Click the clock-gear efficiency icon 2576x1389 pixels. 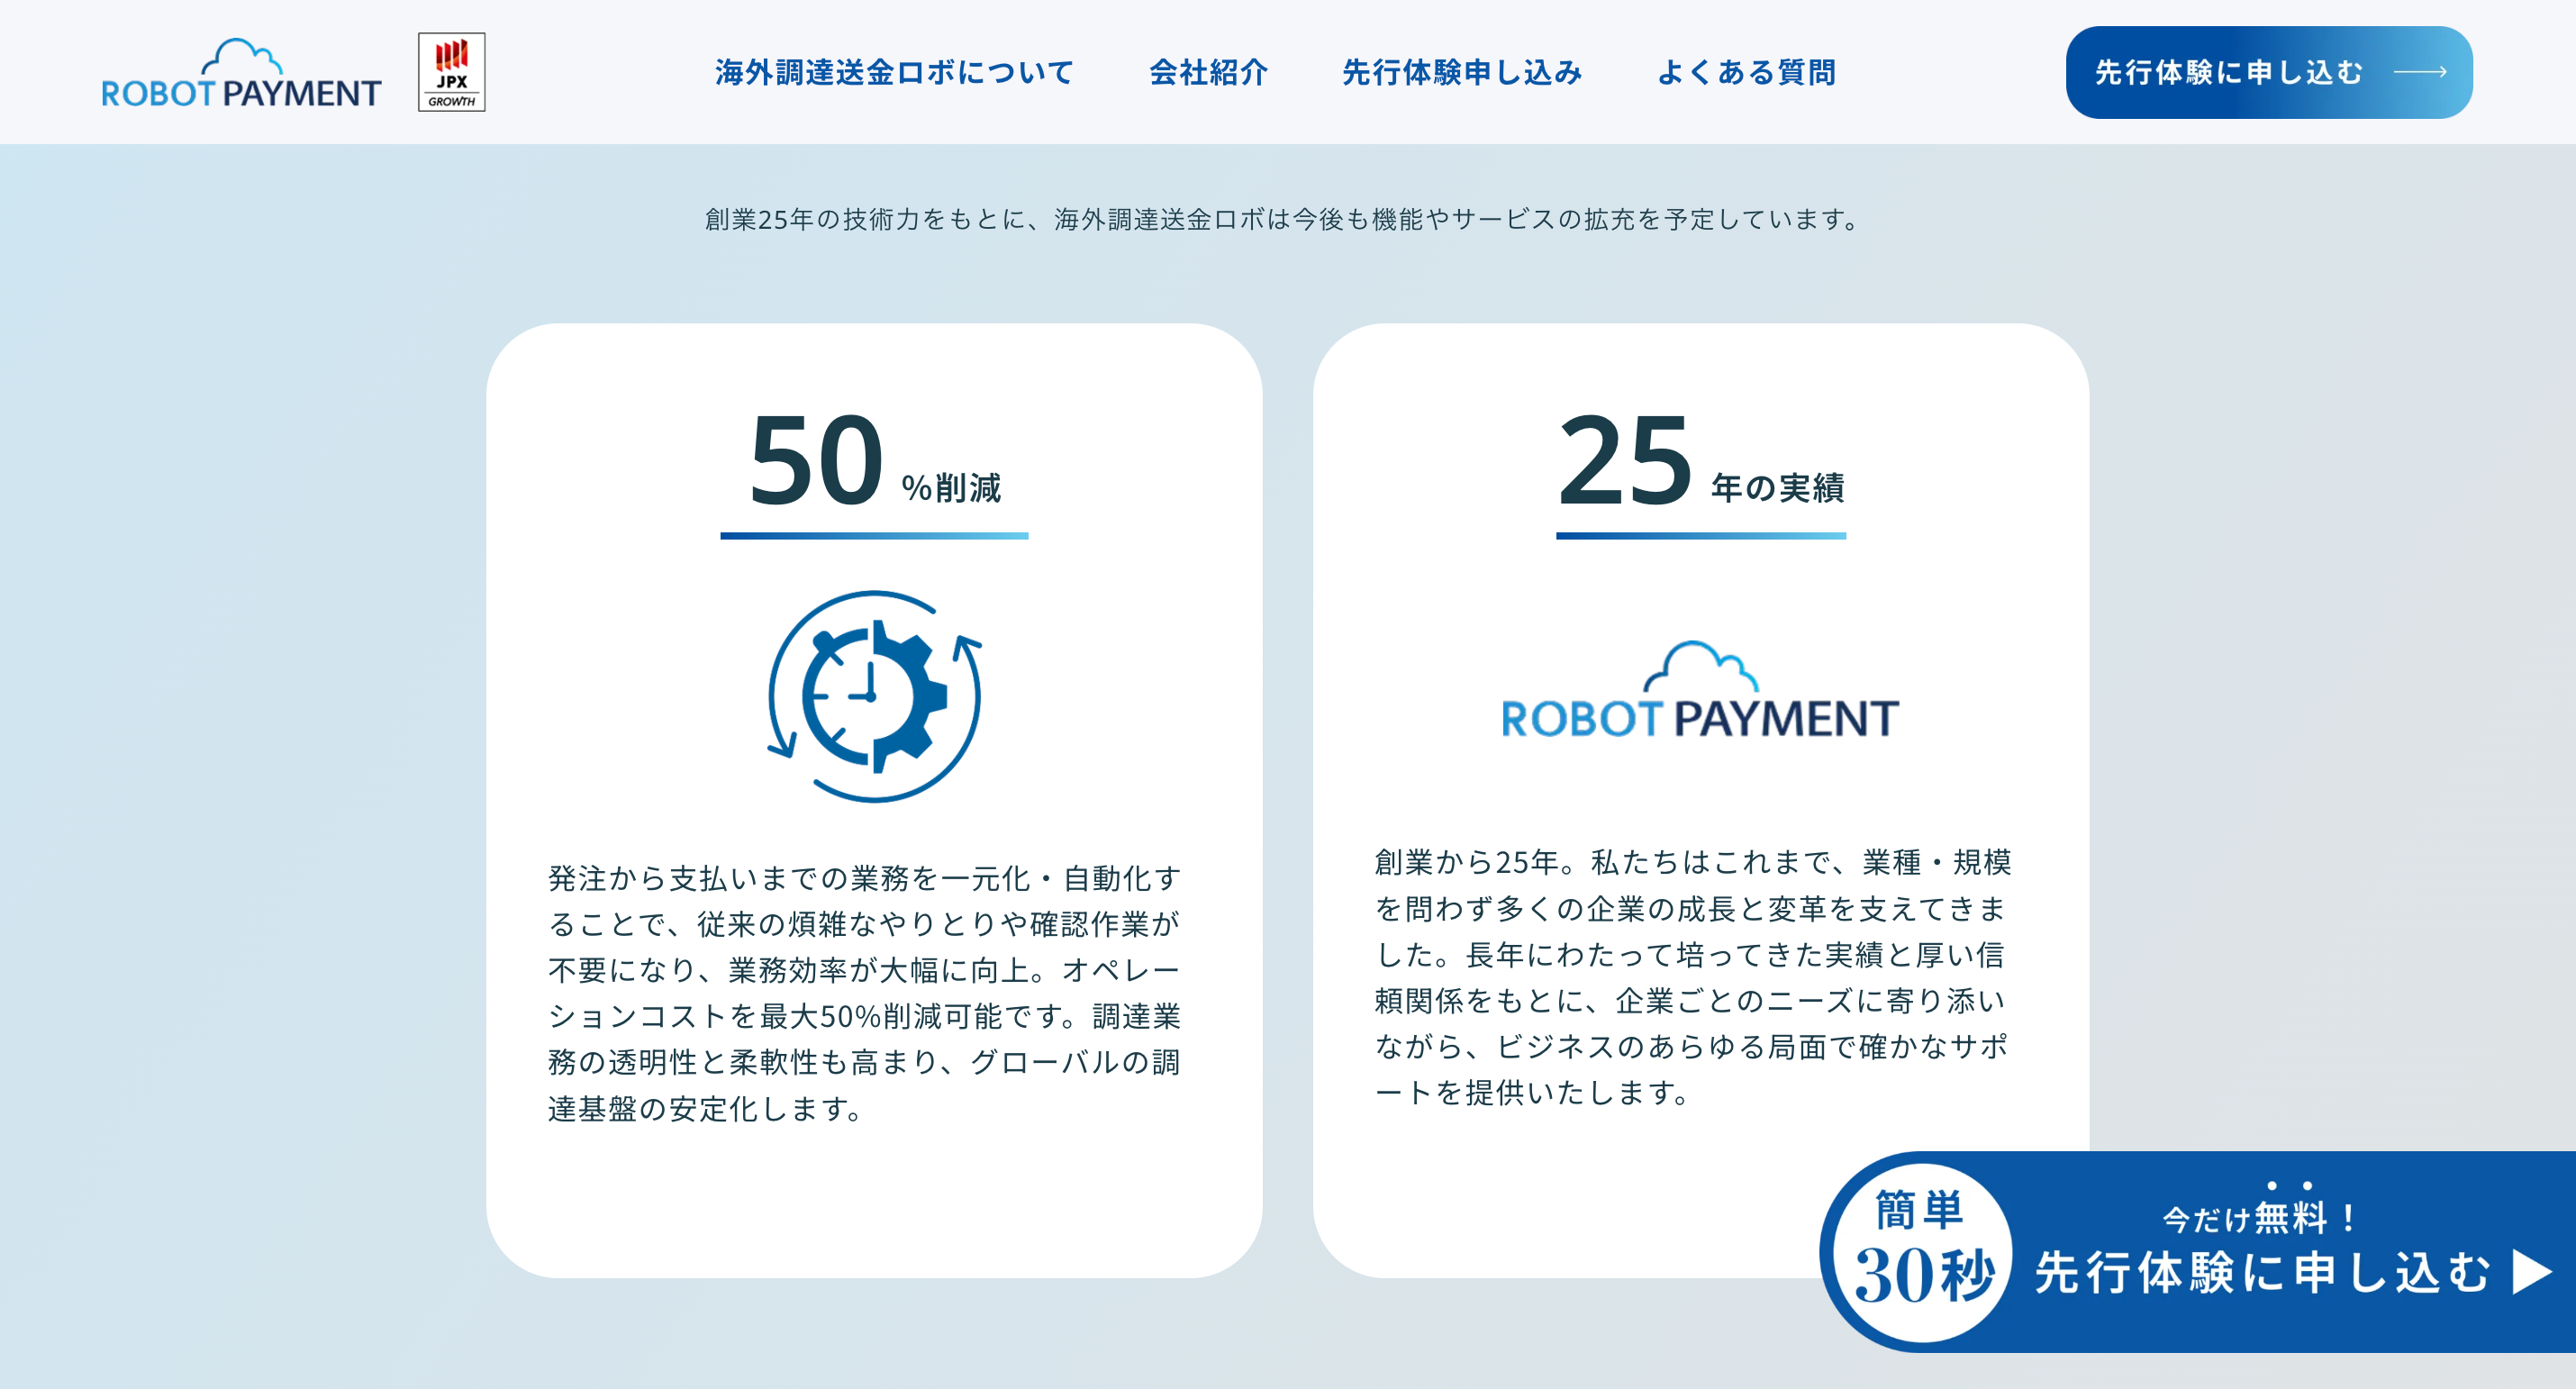click(875, 696)
